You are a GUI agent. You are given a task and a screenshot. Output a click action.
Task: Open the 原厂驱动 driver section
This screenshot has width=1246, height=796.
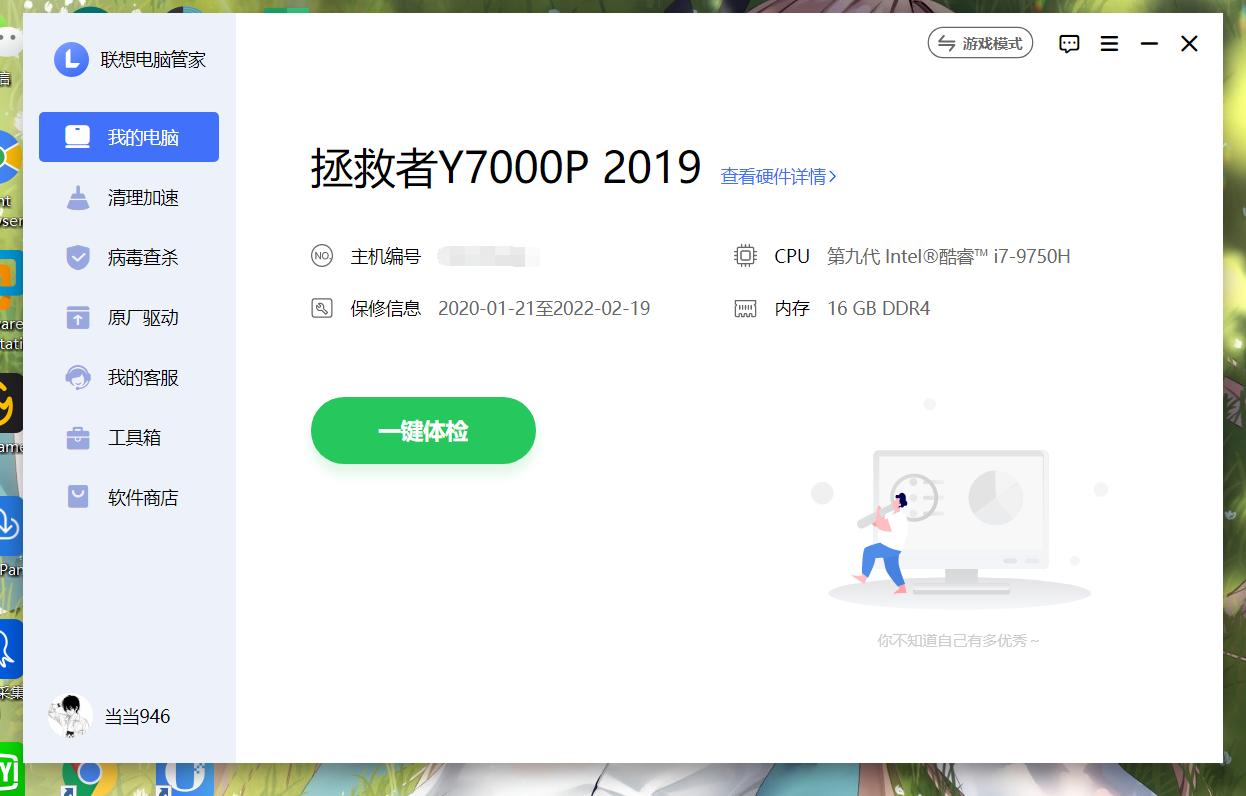(x=128, y=317)
